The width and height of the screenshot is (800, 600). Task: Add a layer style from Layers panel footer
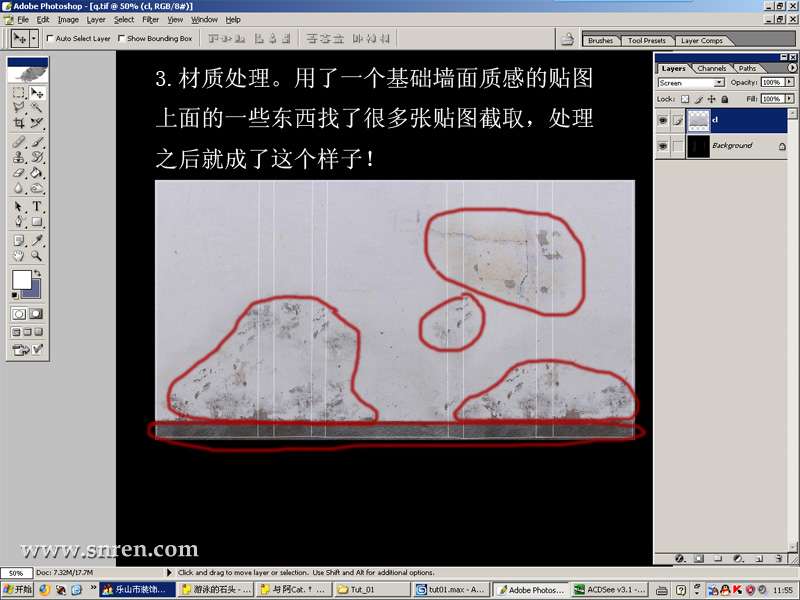pos(680,558)
